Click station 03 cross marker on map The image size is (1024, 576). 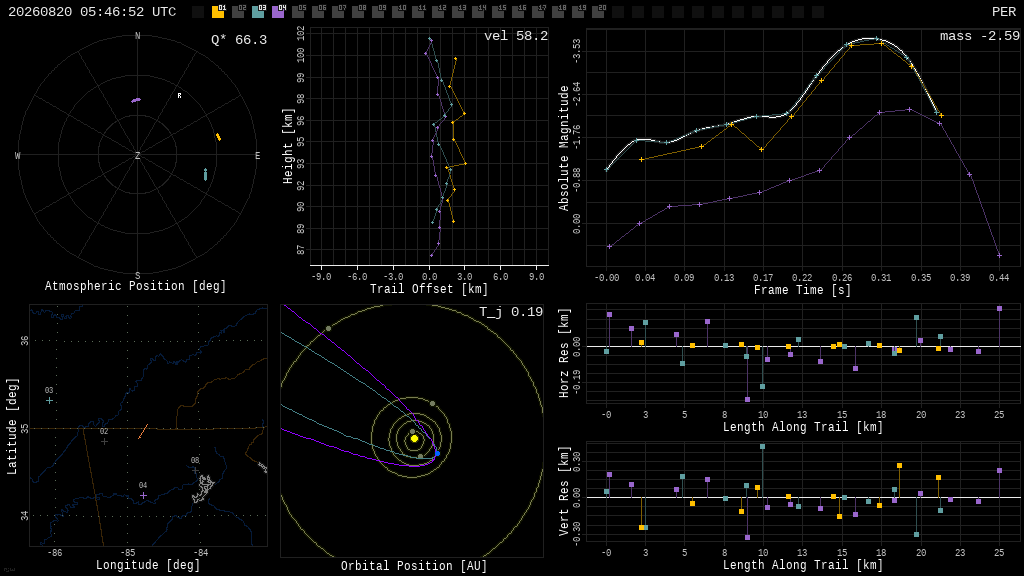pyautogui.click(x=49, y=400)
